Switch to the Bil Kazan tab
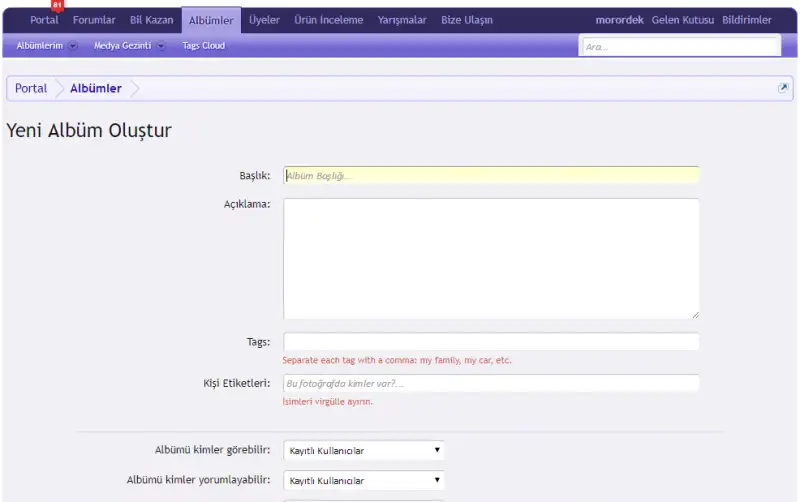Image resolution: width=800 pixels, height=502 pixels. tap(151, 20)
